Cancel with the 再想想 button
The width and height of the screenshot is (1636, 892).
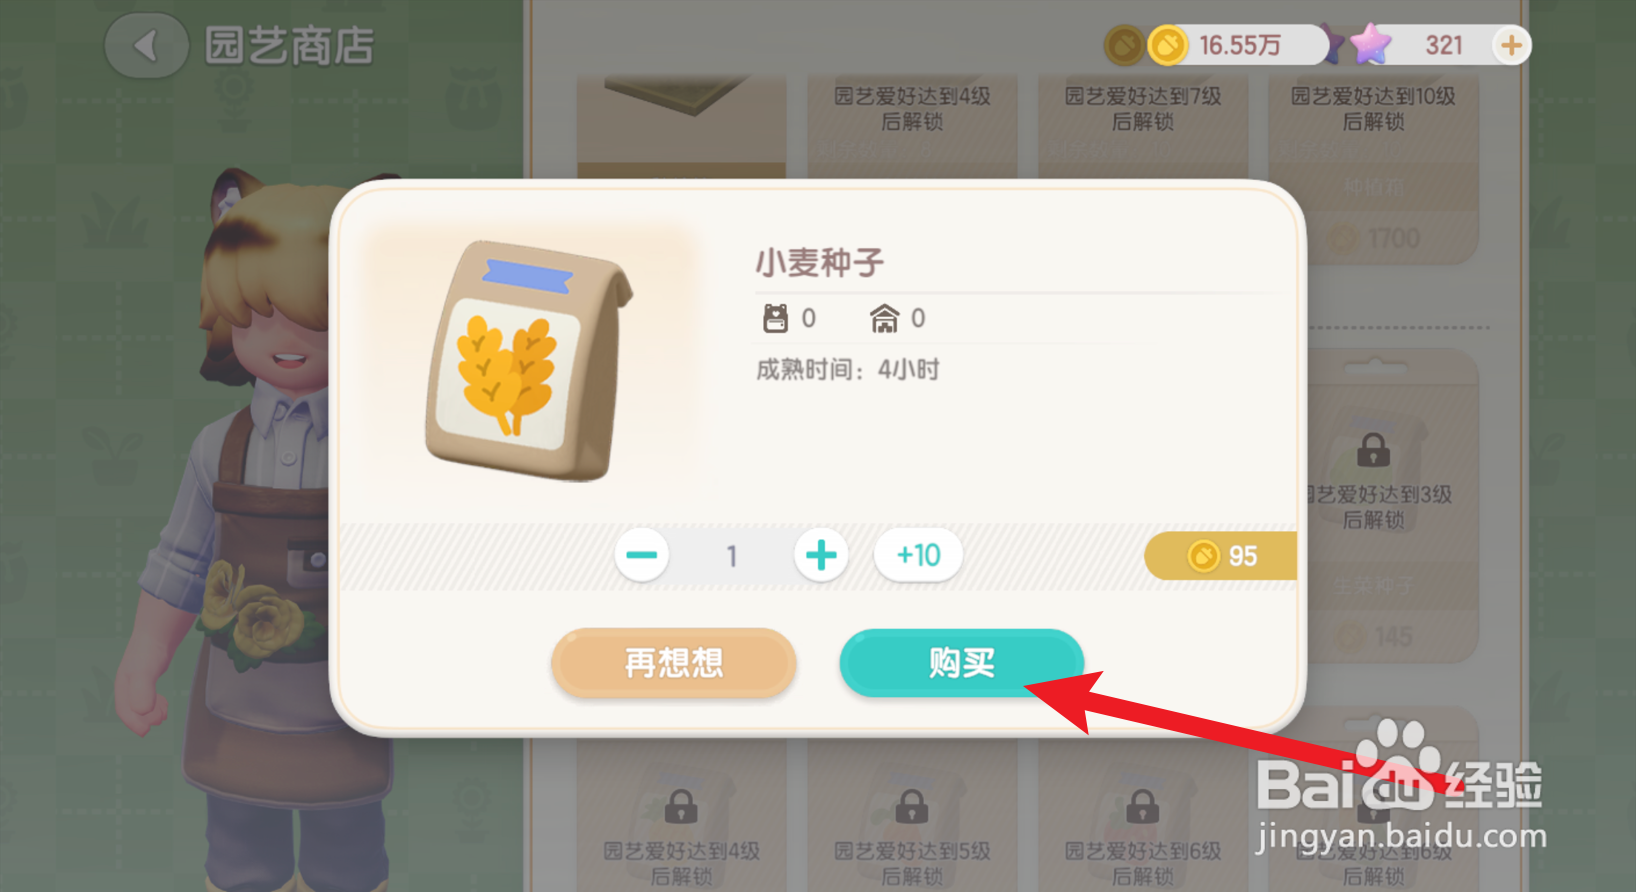tap(673, 662)
